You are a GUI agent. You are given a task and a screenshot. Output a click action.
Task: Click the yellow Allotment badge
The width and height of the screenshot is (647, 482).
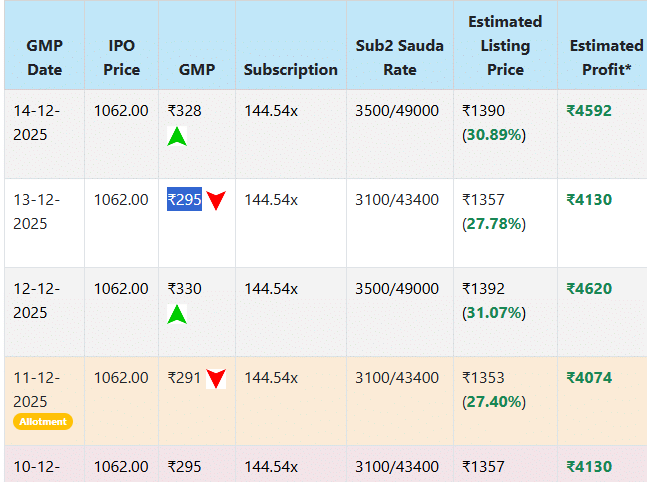[x=43, y=421]
